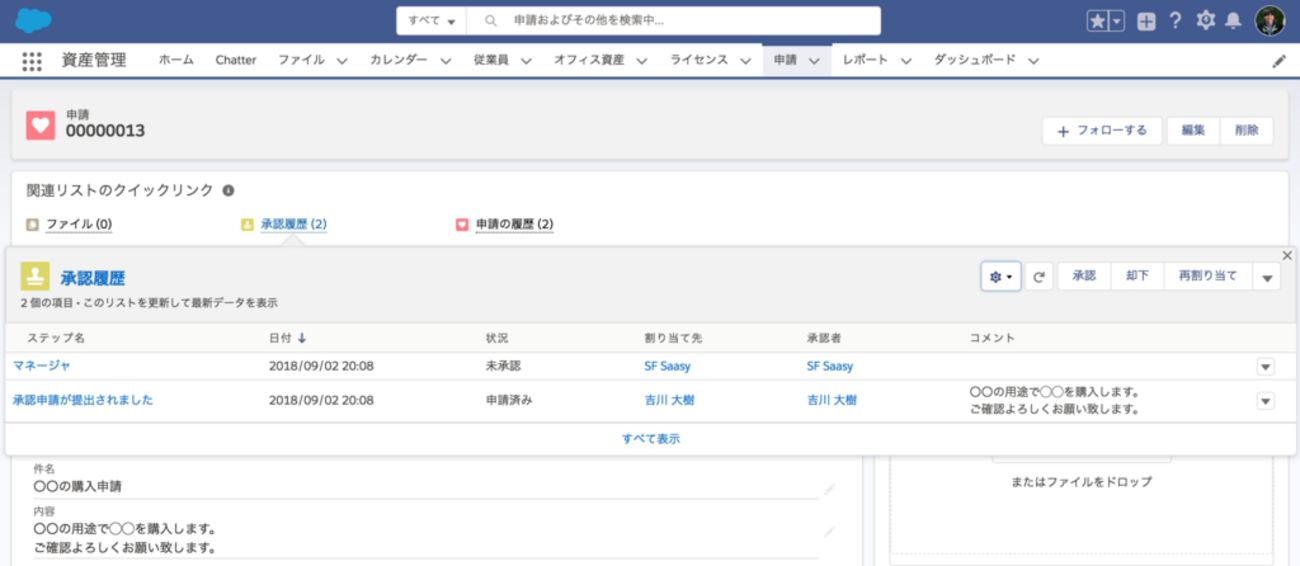Screen dimensions: 1300x566
Task: Click the navigation edit pencil icon
Action: pos(1279,61)
